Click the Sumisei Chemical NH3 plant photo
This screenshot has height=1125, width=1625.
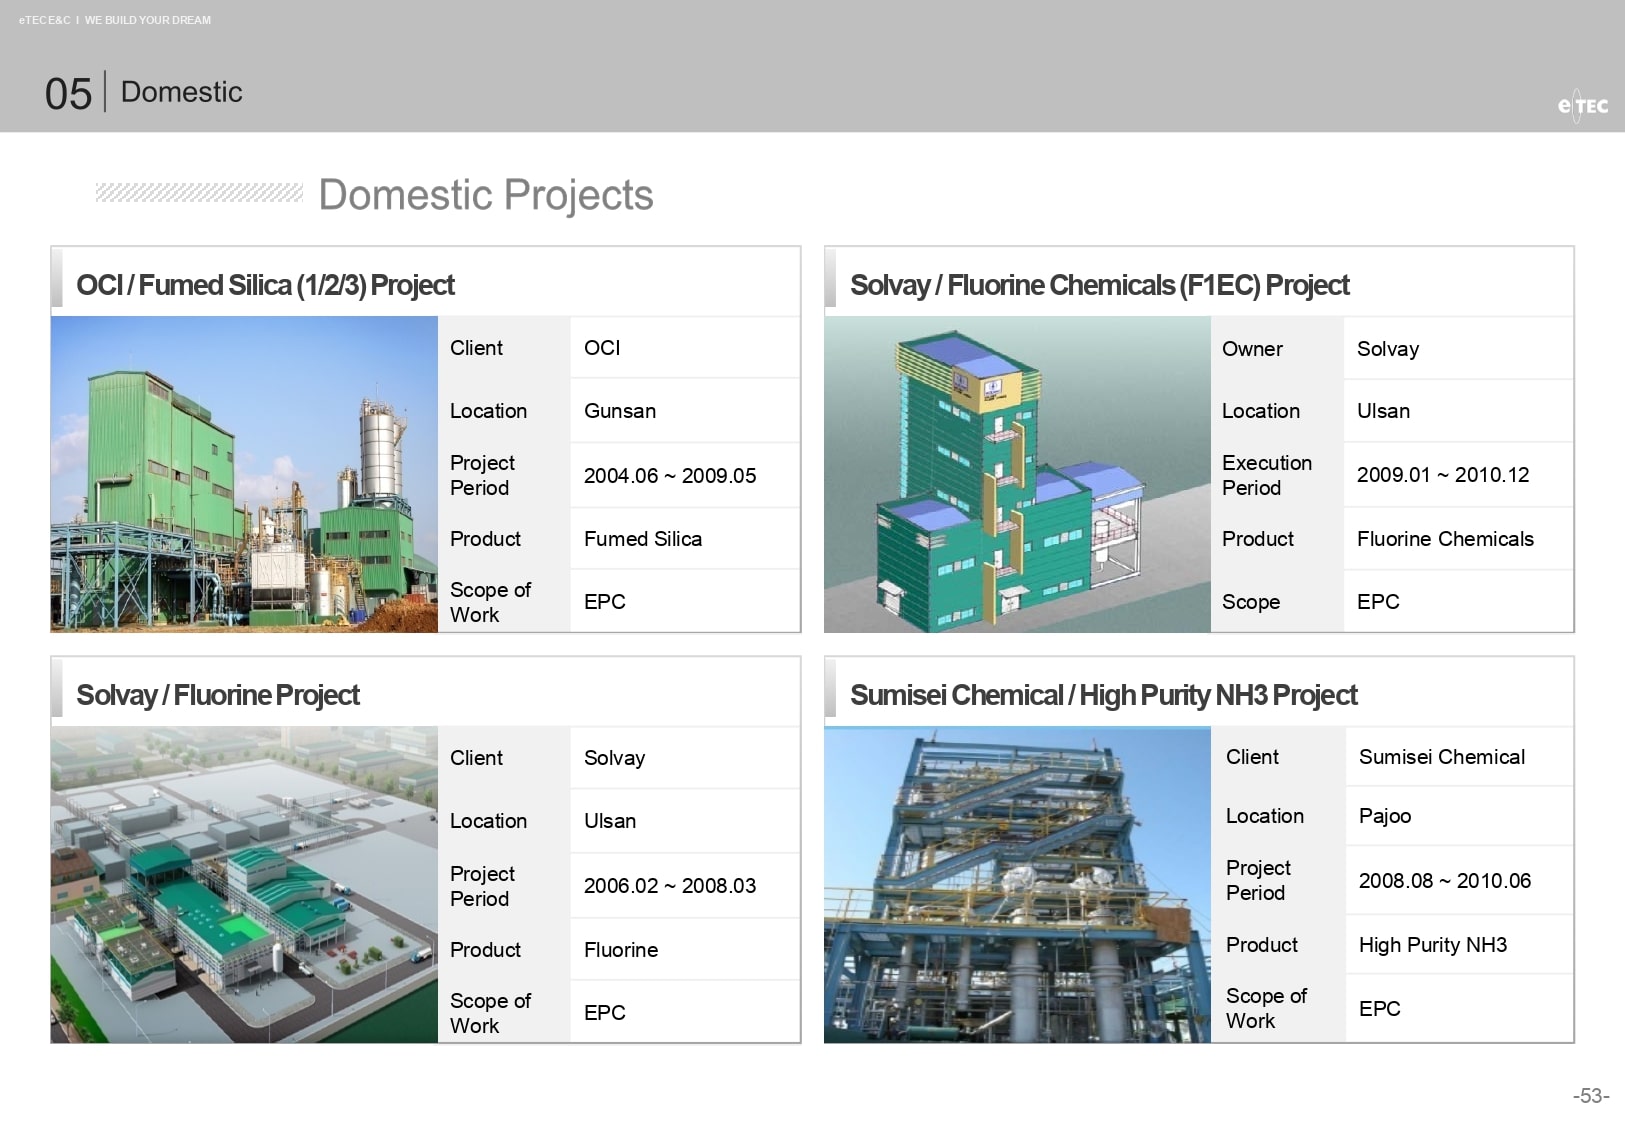pos(1017,884)
